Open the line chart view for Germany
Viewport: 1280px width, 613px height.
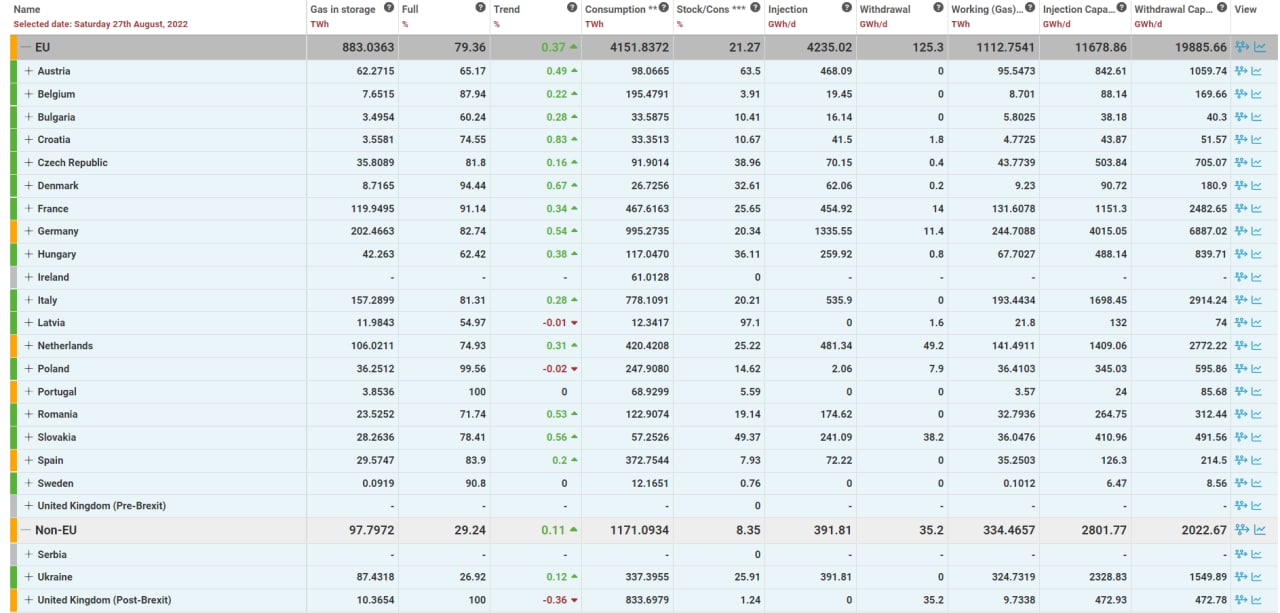[1259, 231]
